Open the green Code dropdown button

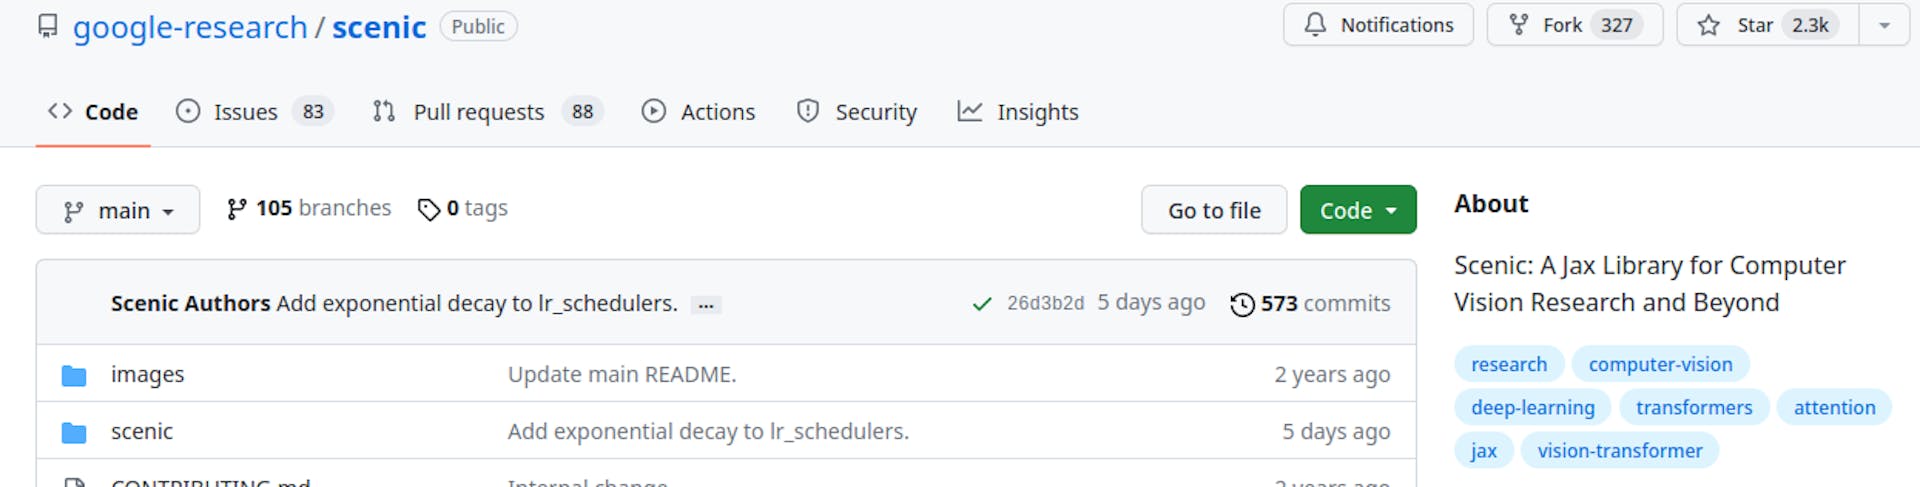coord(1358,210)
